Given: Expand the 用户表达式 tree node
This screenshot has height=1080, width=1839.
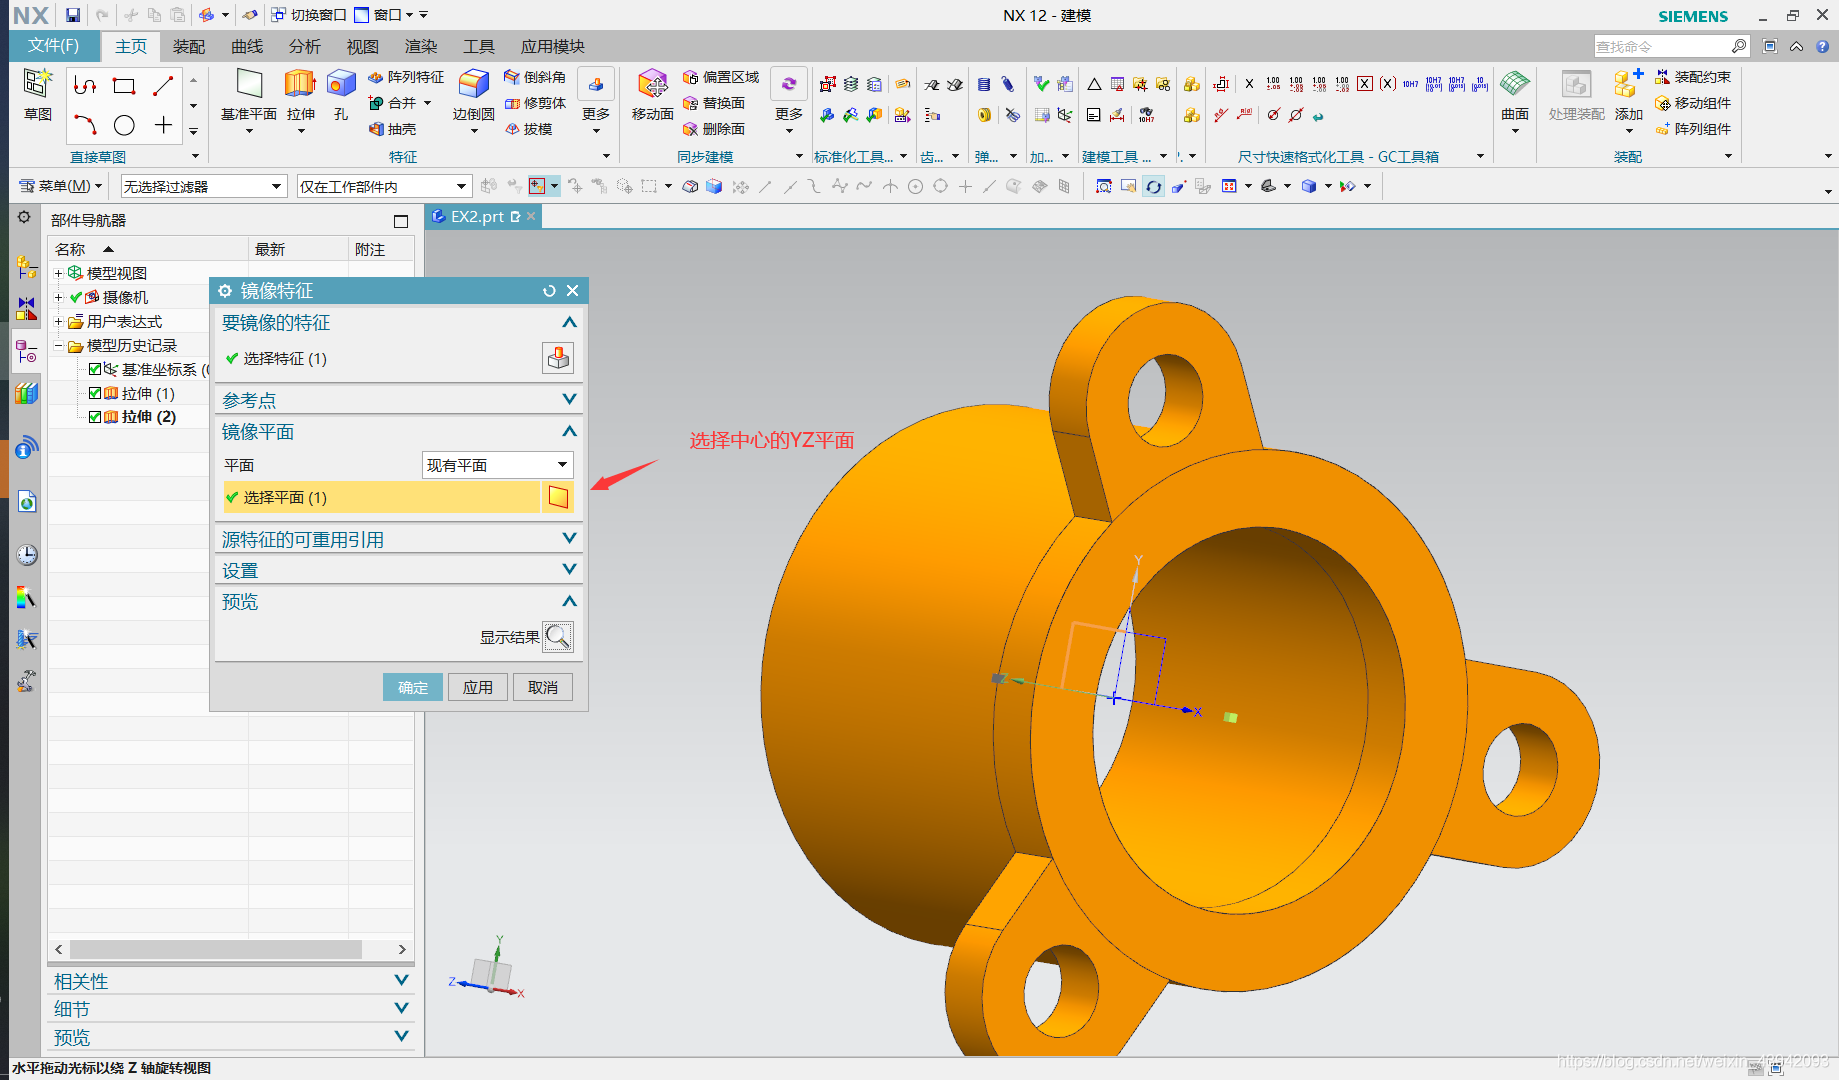Looking at the screenshot, I should (58, 321).
